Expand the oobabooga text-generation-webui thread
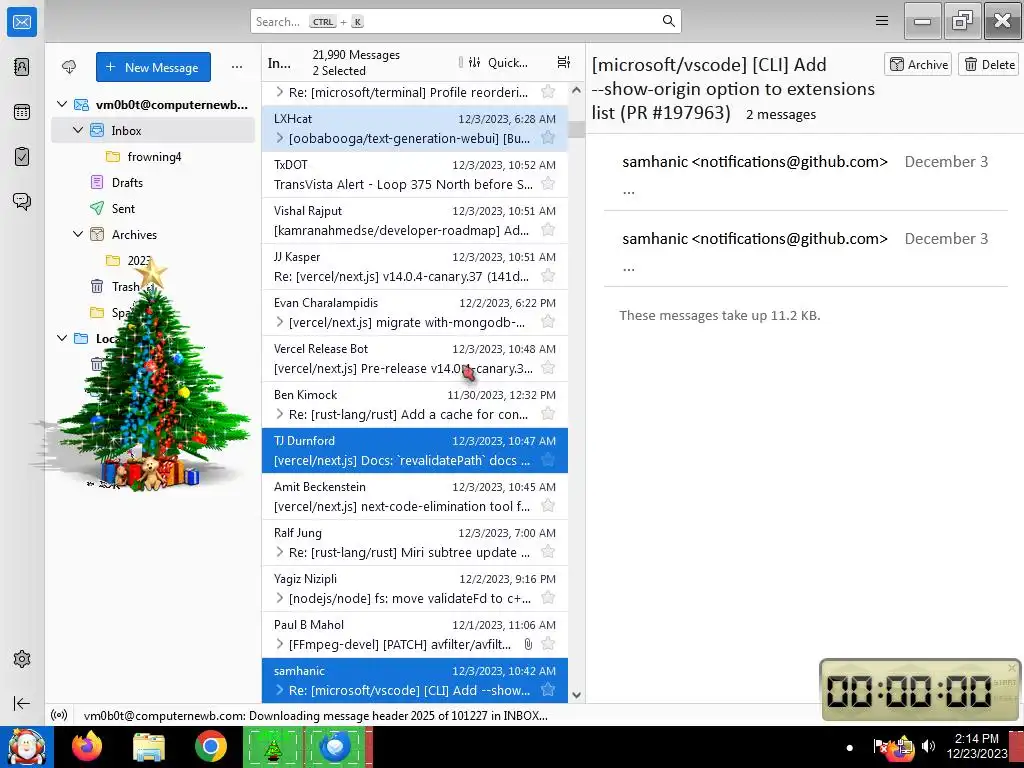Viewport: 1024px width, 768px height. (x=280, y=138)
